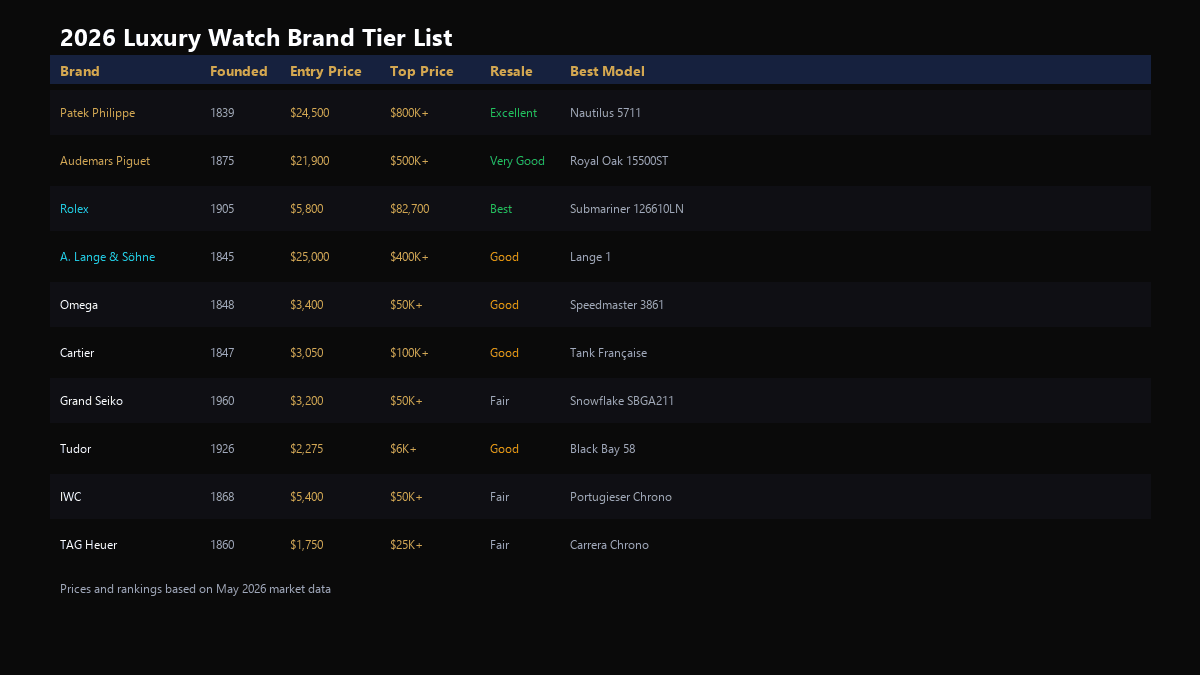Click founded year 1875
Image resolution: width=1200 pixels, height=675 pixels.
(x=222, y=161)
